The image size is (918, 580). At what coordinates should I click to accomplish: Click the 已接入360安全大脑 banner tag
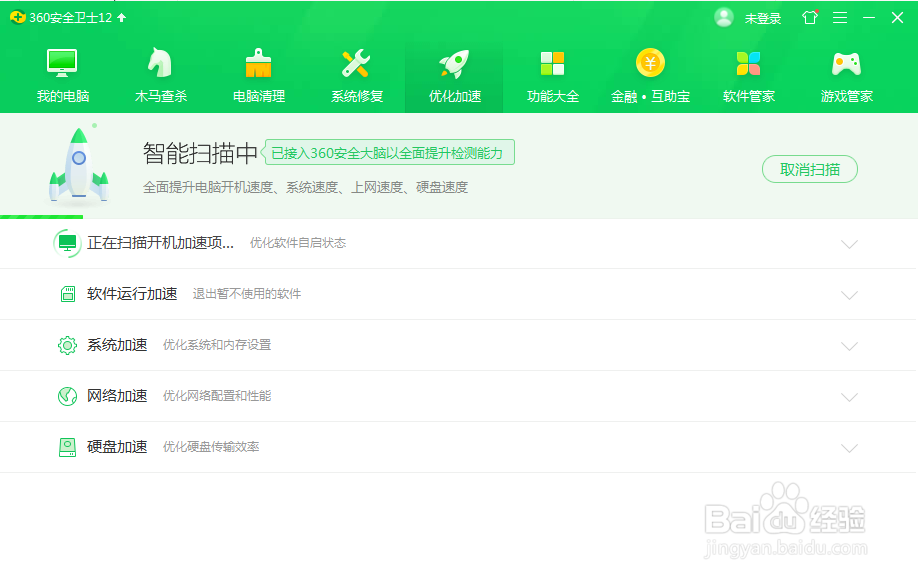(388, 152)
